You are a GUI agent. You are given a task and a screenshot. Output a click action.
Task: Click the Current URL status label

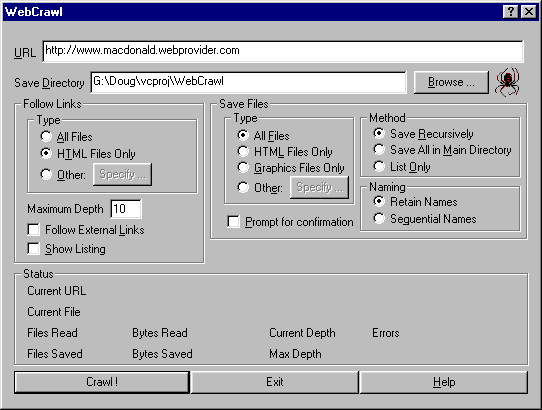coord(57,291)
